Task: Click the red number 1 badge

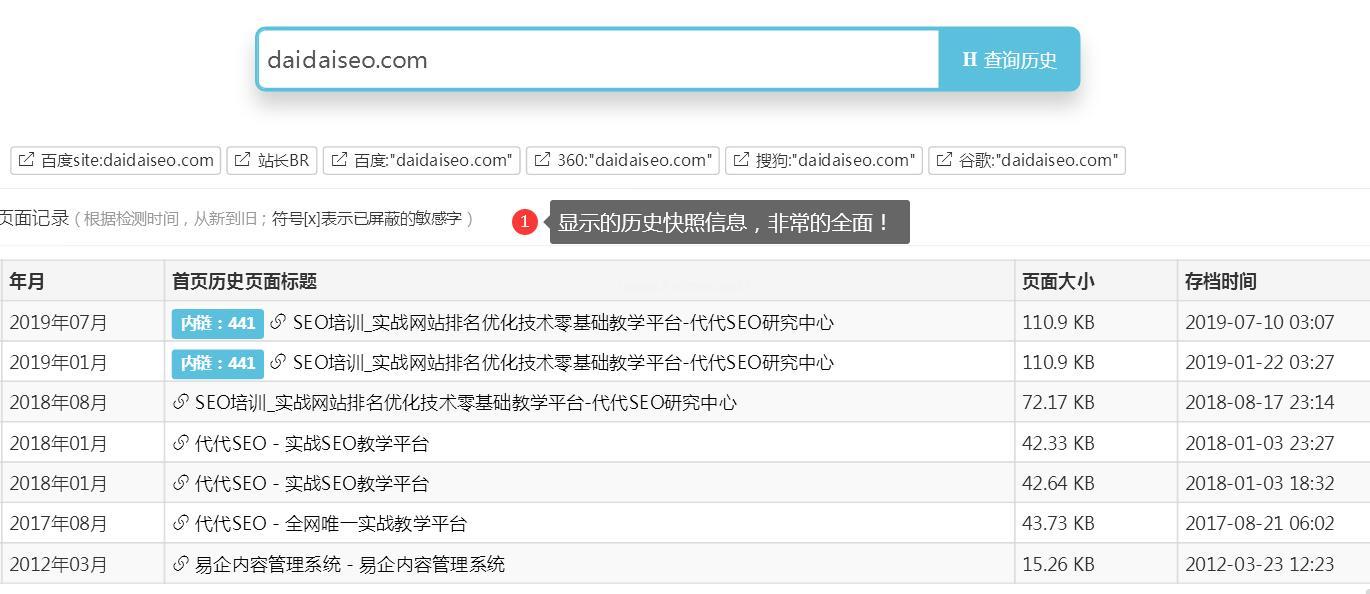Action: coord(525,222)
